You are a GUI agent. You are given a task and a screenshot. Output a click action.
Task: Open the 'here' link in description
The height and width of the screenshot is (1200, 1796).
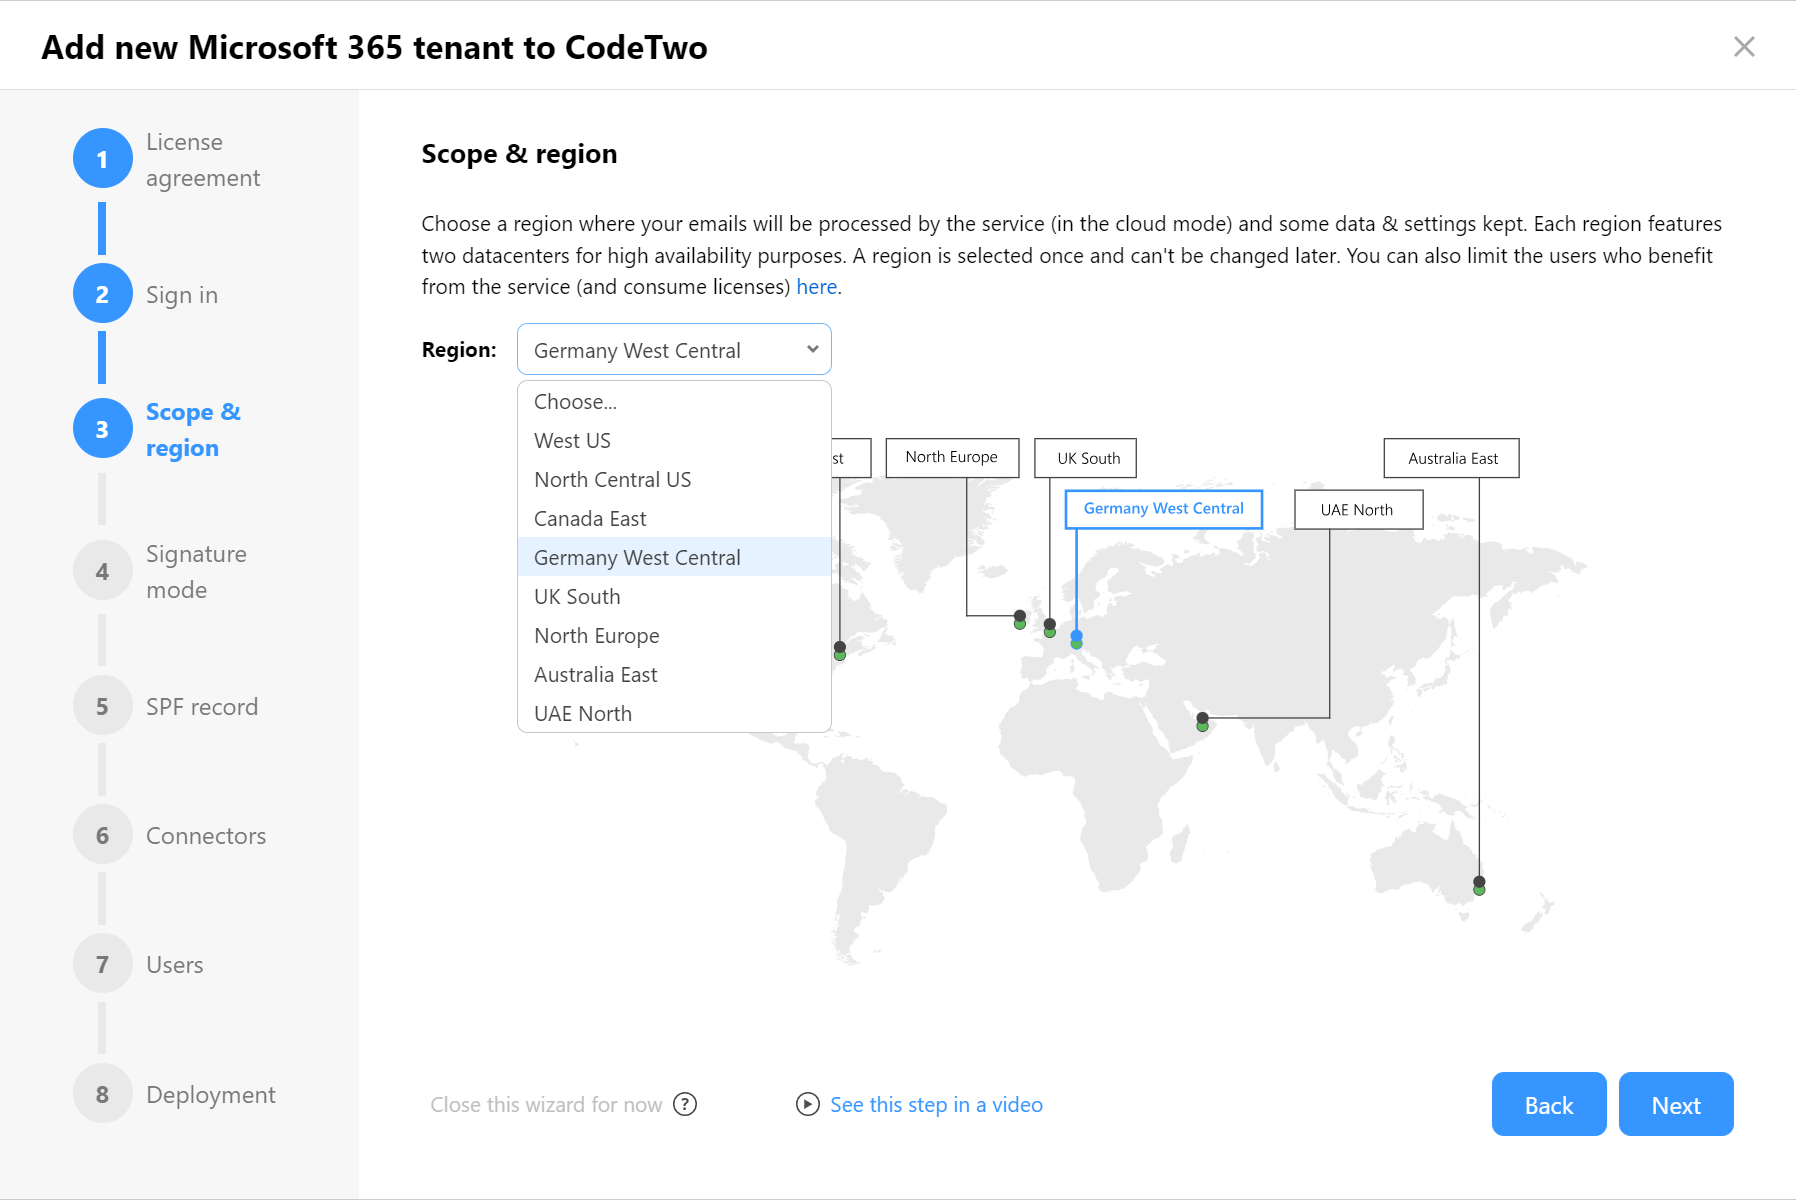pos(816,287)
